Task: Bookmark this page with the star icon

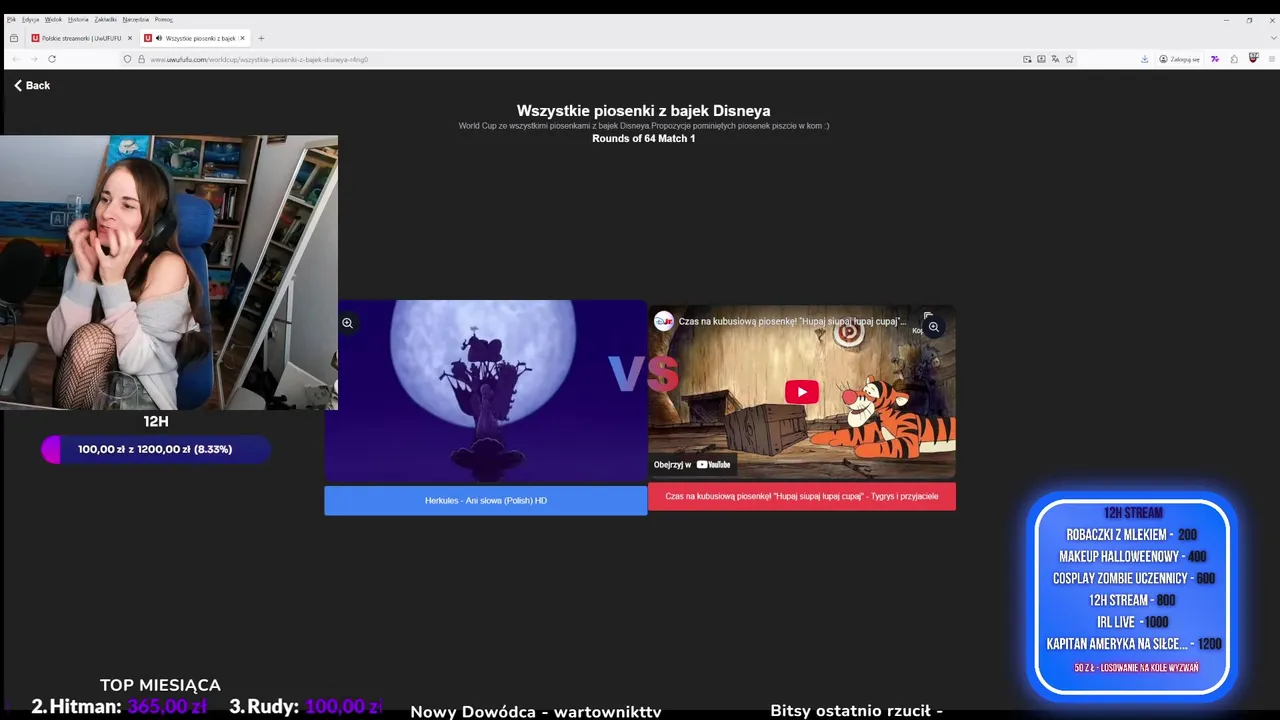Action: tap(1069, 59)
